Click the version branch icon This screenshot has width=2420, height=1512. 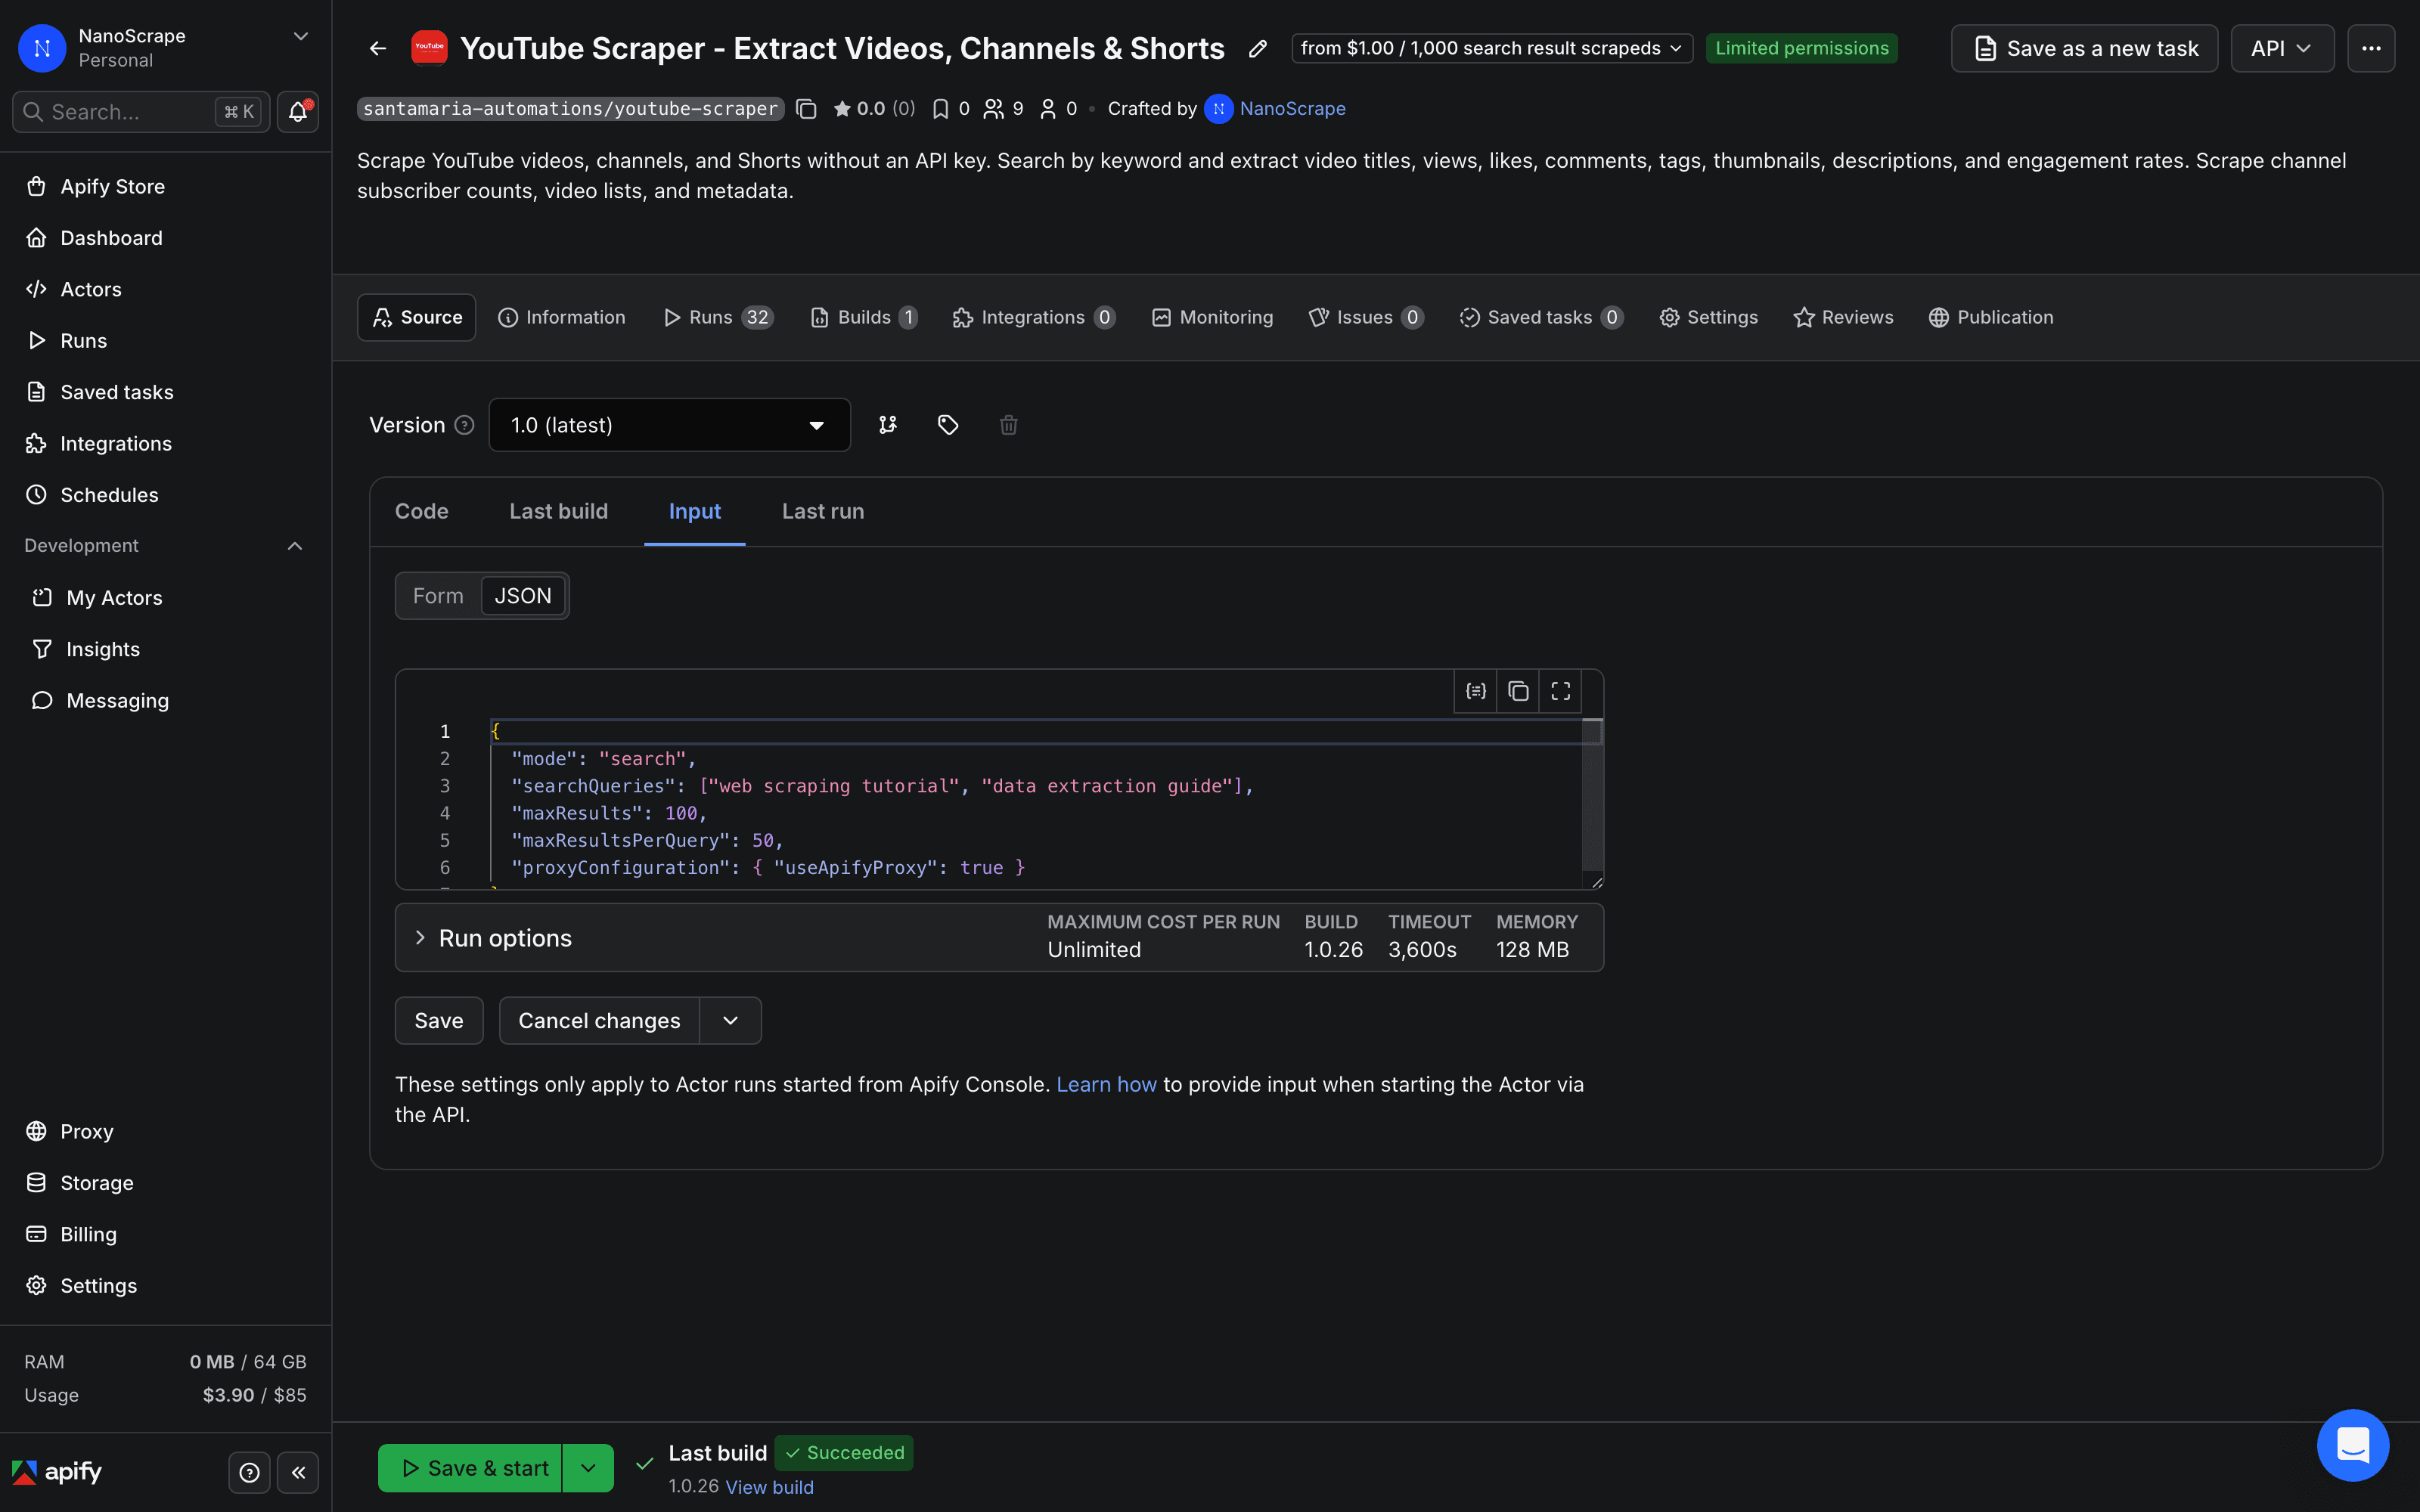pos(888,425)
